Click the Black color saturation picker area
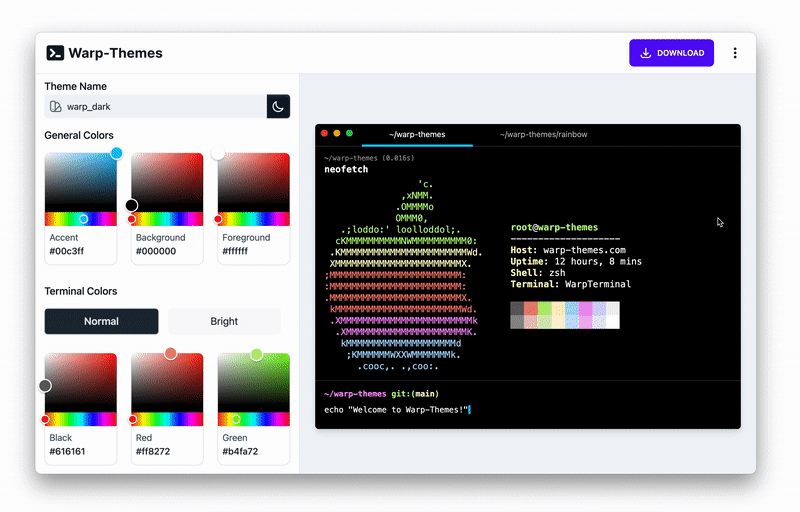 point(81,383)
